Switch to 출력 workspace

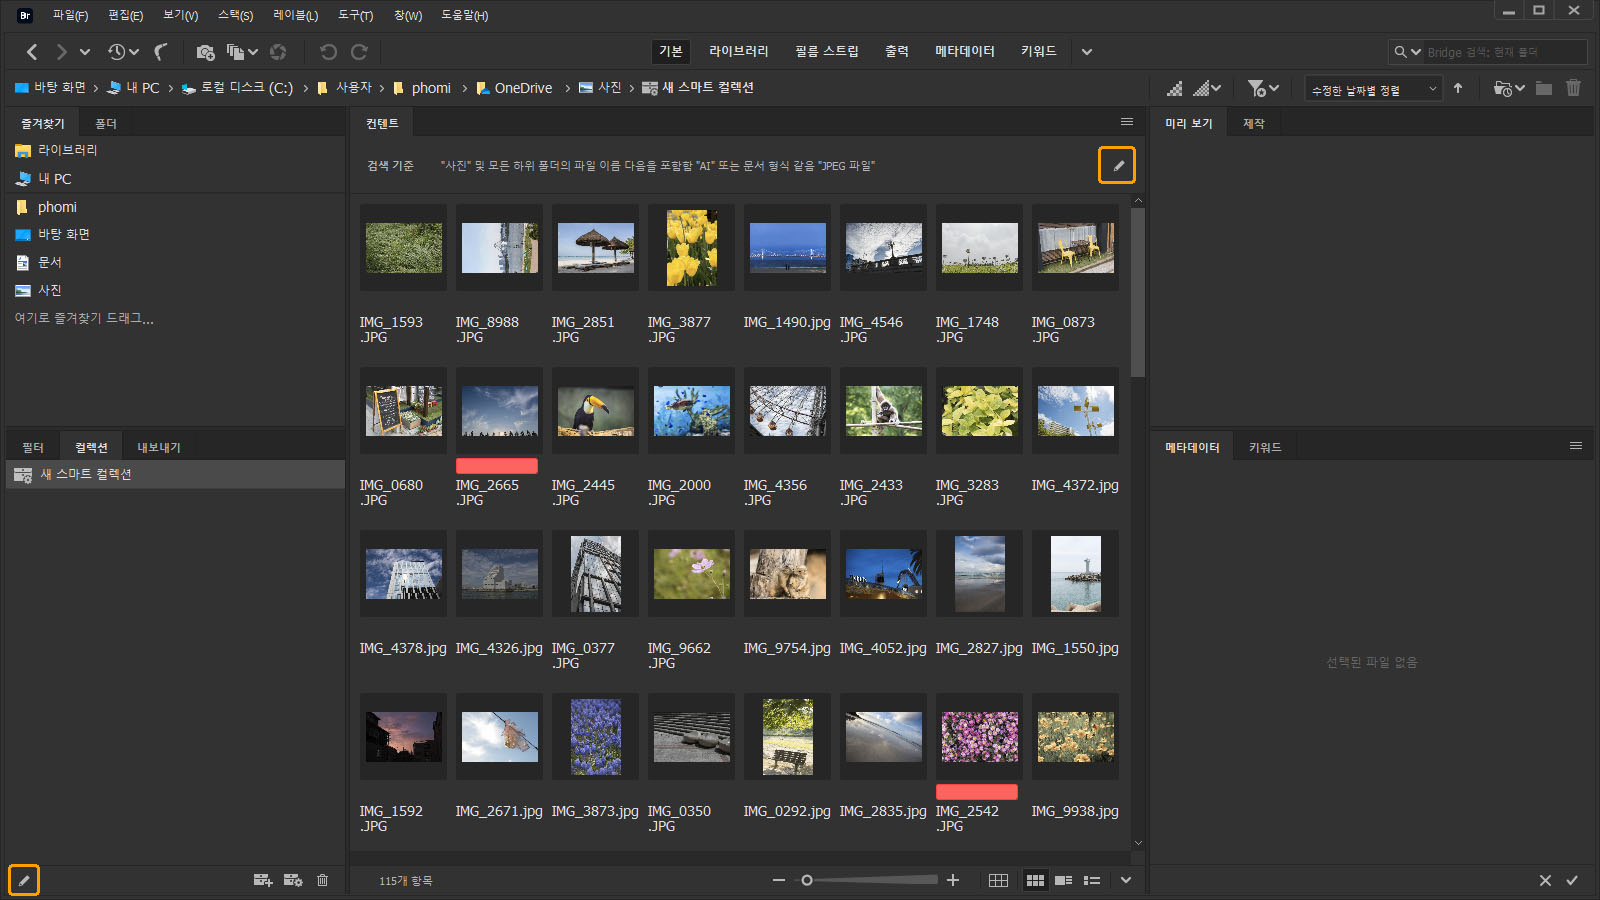[x=897, y=51]
